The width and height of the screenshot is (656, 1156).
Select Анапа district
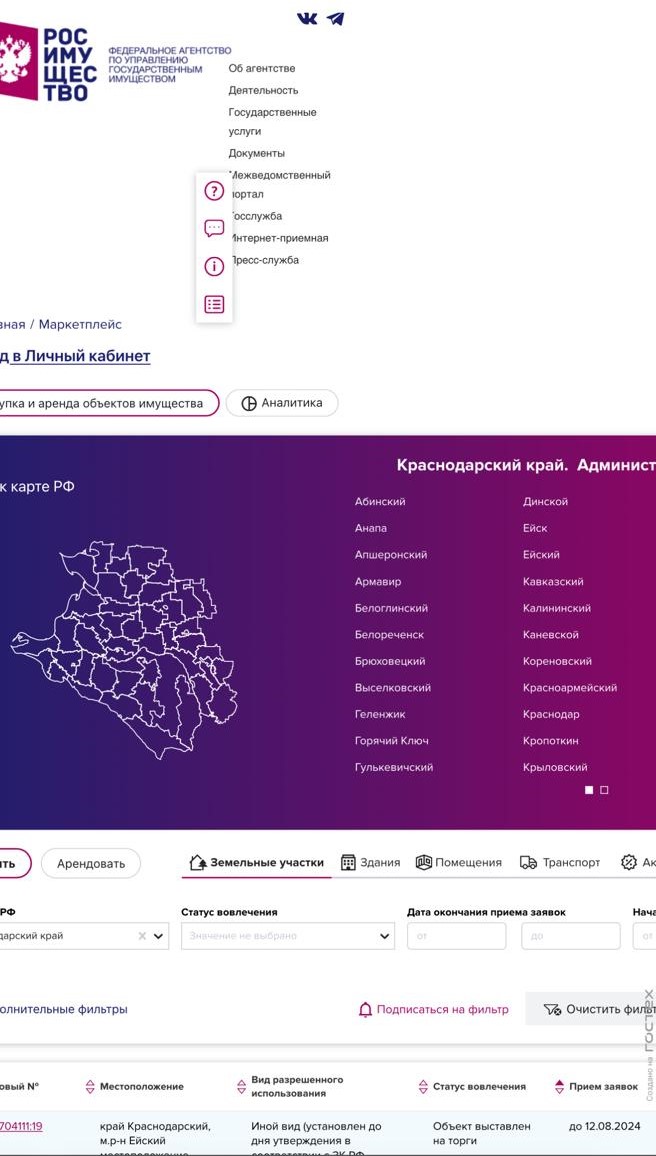pyautogui.click(x=371, y=529)
